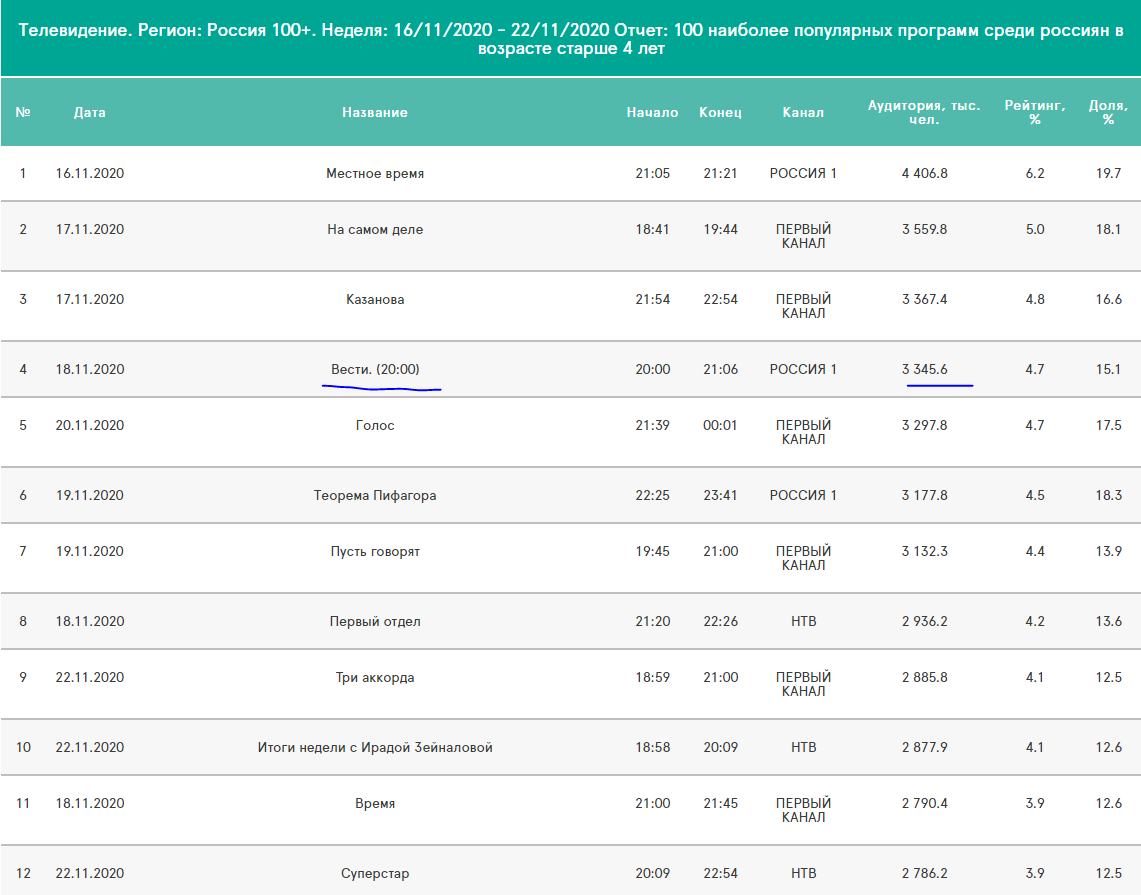Click the program name 'Голос'
1141x895 pixels.
375,426
